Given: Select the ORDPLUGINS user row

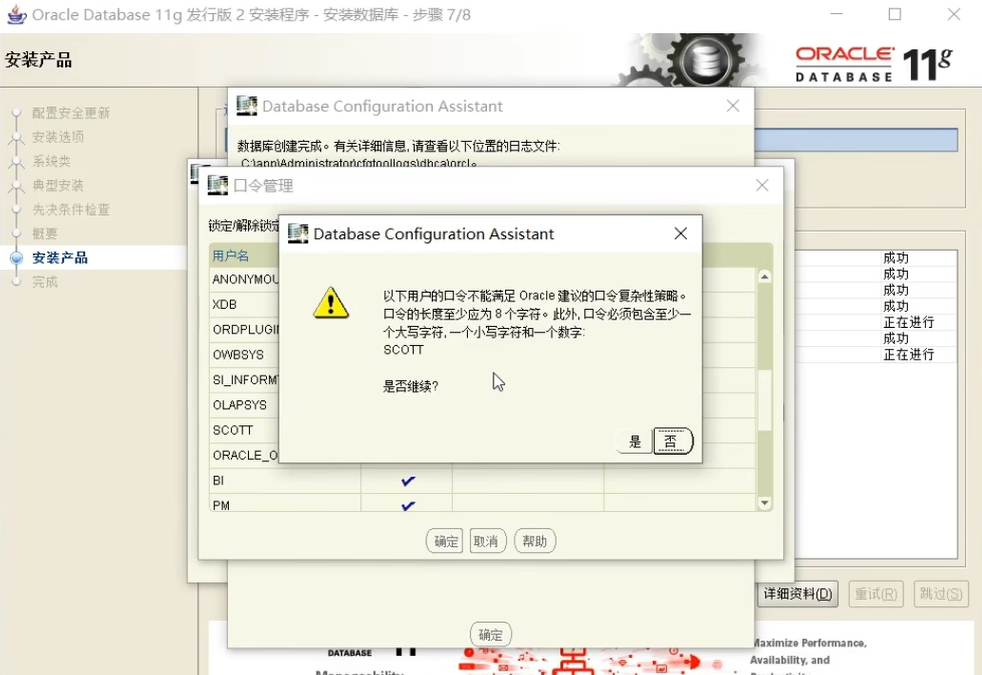Looking at the screenshot, I should (x=245, y=329).
